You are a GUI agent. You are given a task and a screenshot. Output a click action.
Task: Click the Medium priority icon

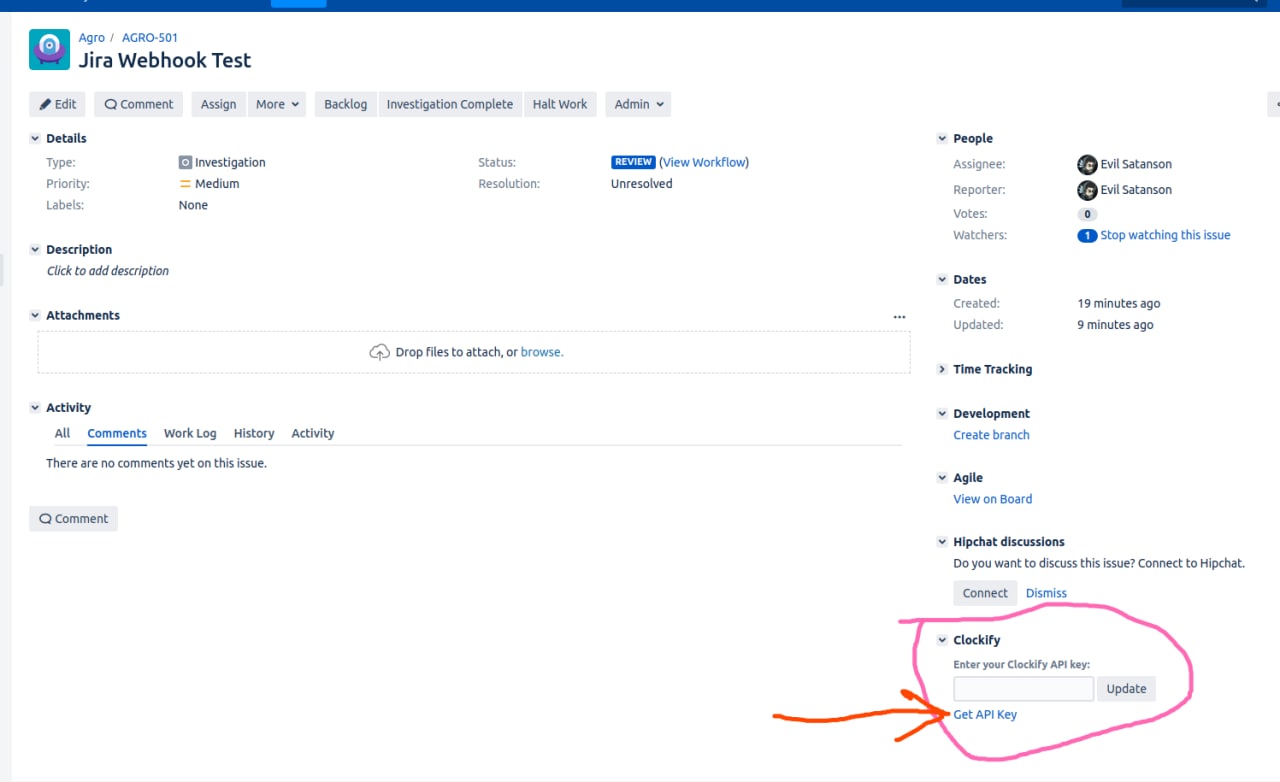(185, 184)
